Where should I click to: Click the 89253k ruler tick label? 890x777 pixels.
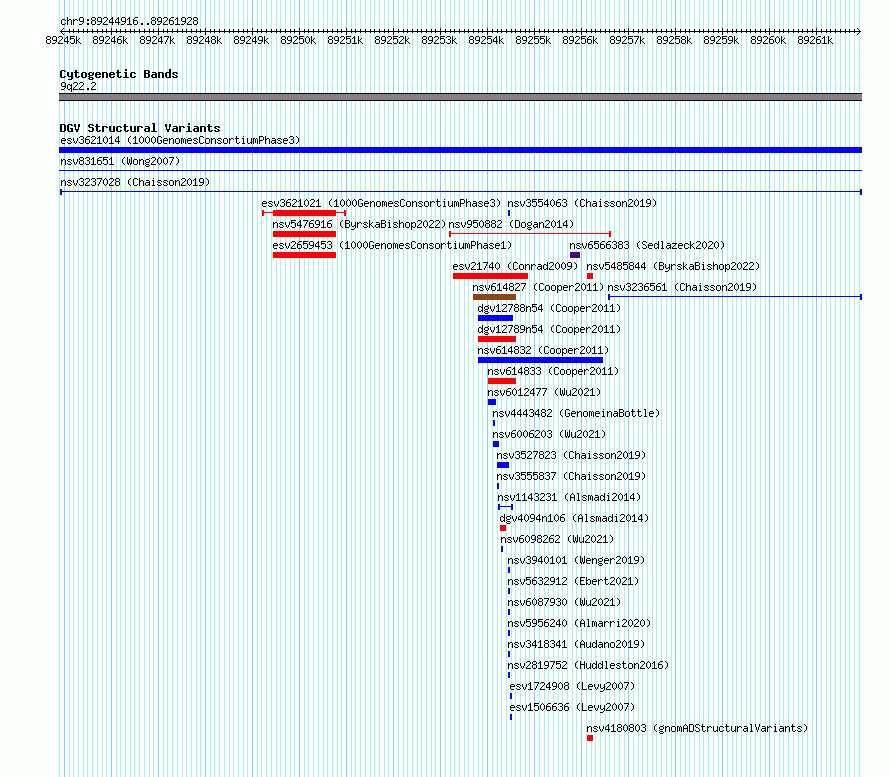[439, 40]
